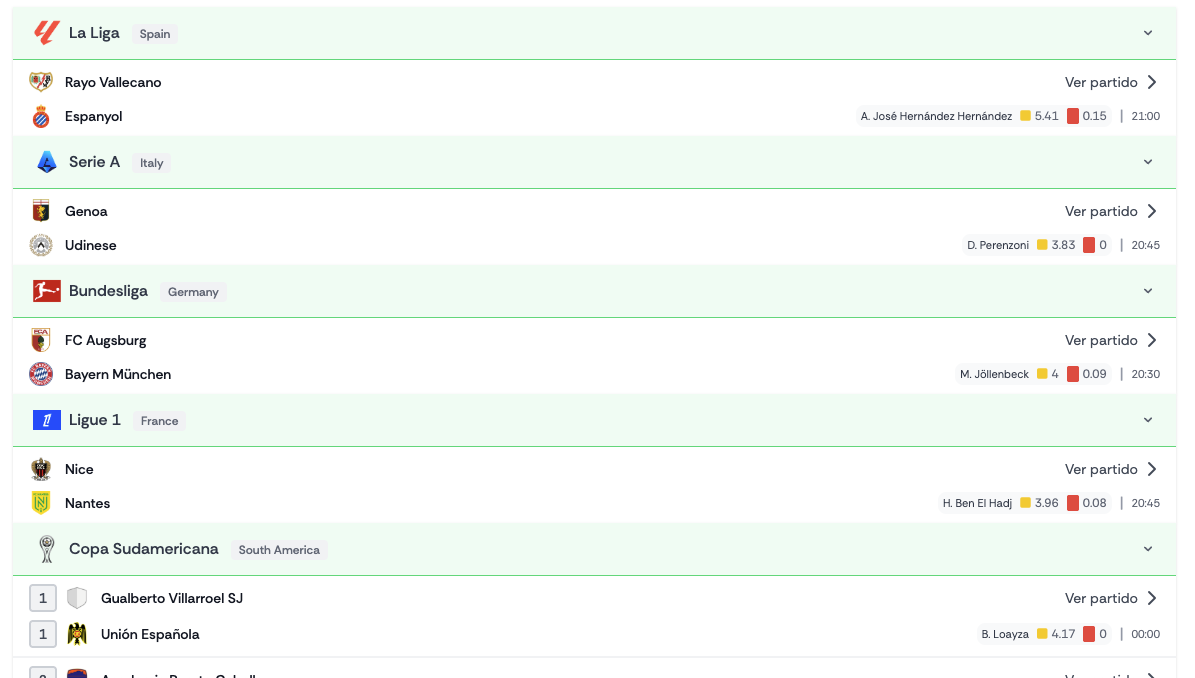Screen dimensions: 1195x678
Task: Click the 20:30 kickoff time
Action: (1145, 374)
